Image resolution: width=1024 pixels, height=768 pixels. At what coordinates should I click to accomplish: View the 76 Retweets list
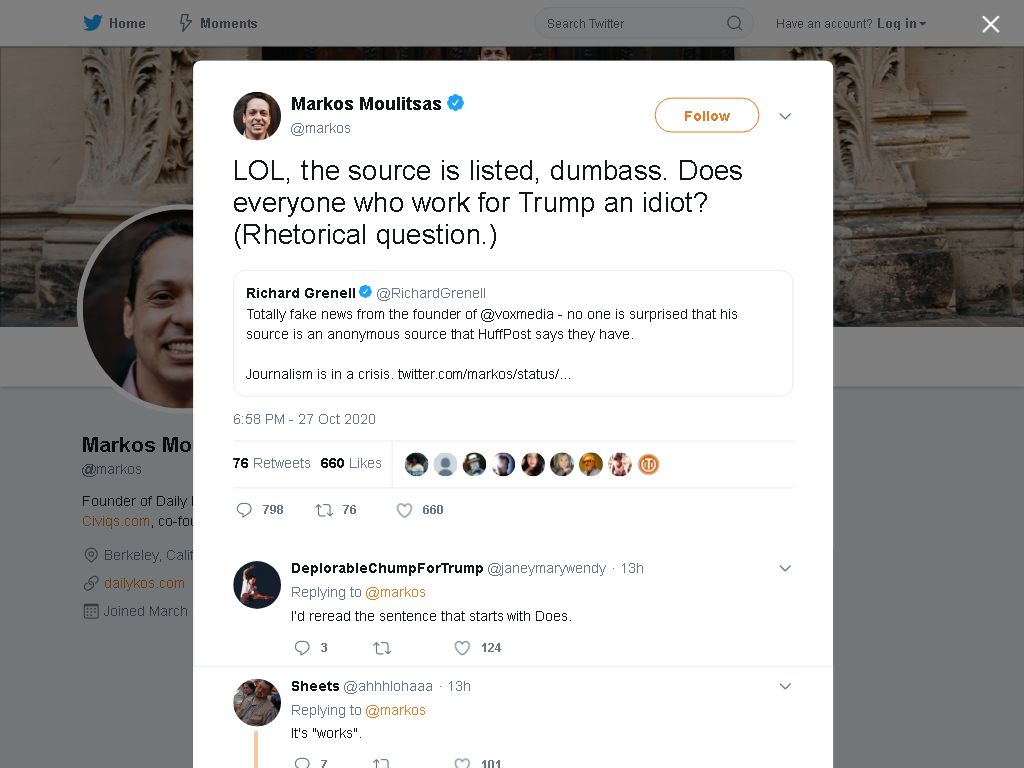[x=272, y=463]
